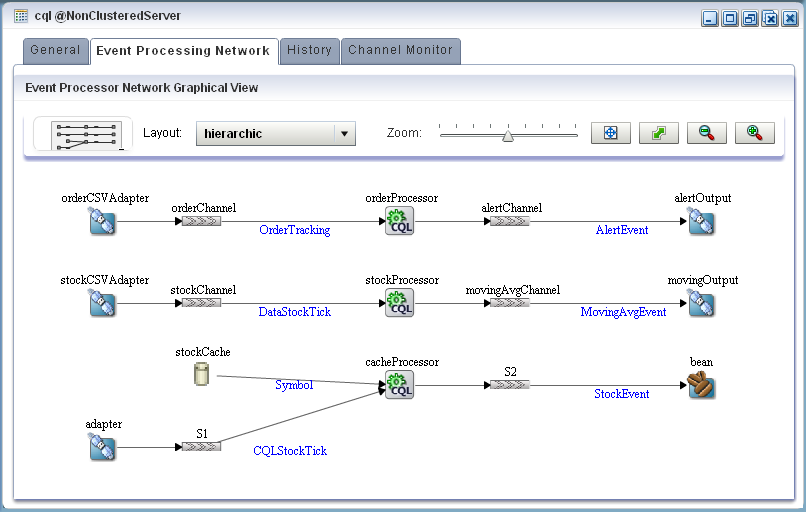Open the History tab
806x512 pixels.
point(309,50)
